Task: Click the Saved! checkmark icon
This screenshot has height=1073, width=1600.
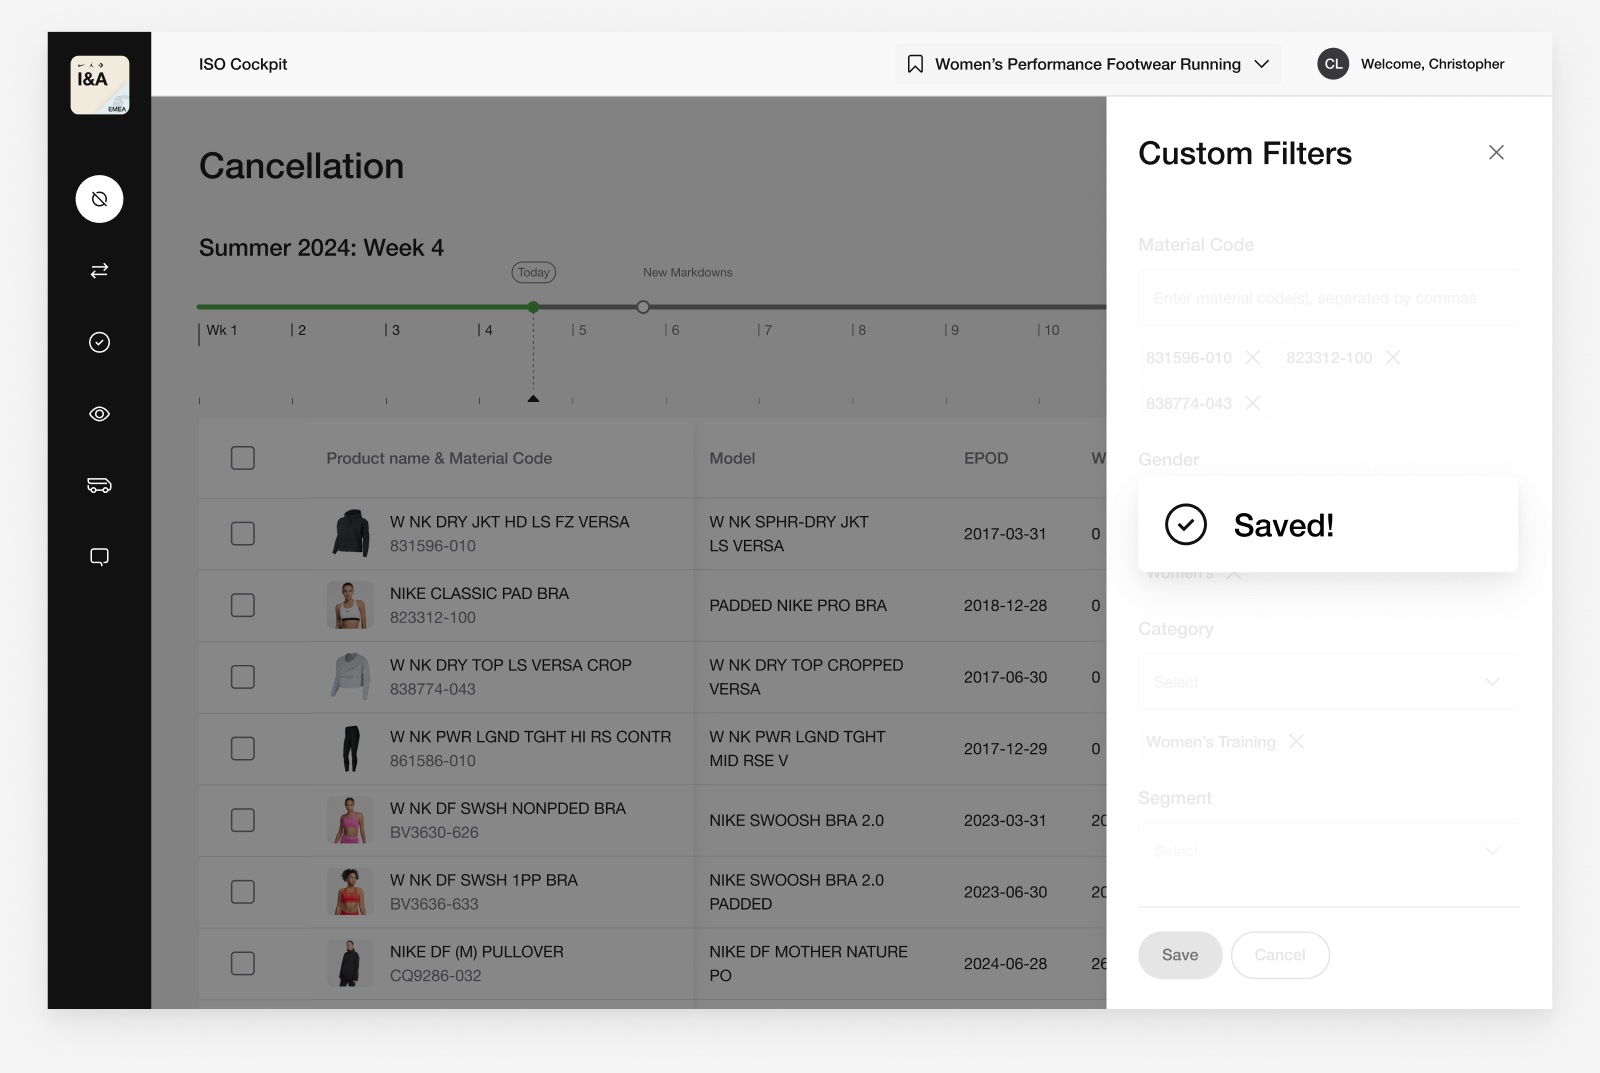Action: click(1186, 525)
